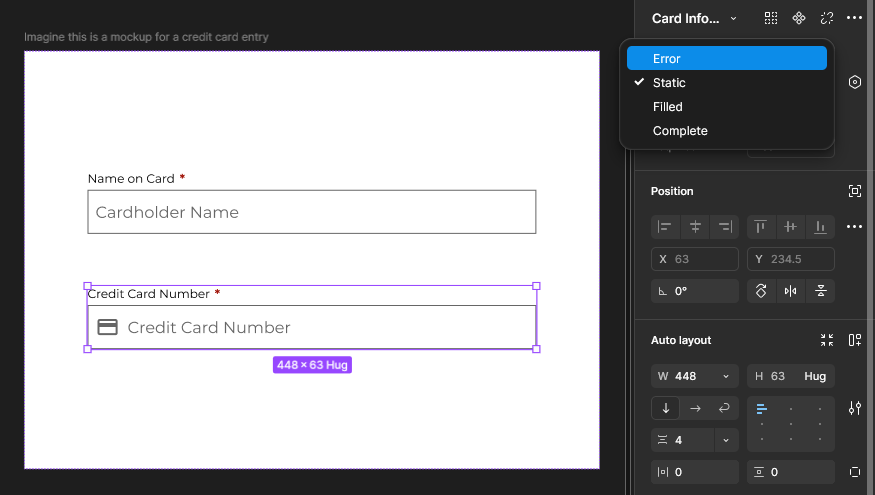875x495 pixels.
Task: Align the selection to horizontal centers
Action: pyautogui.click(x=695, y=227)
